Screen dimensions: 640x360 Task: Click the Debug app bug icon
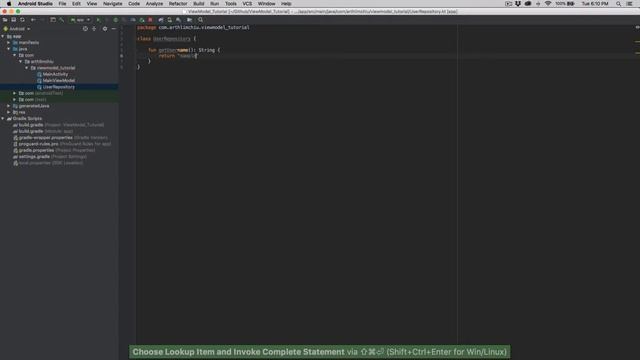(x=116, y=20)
